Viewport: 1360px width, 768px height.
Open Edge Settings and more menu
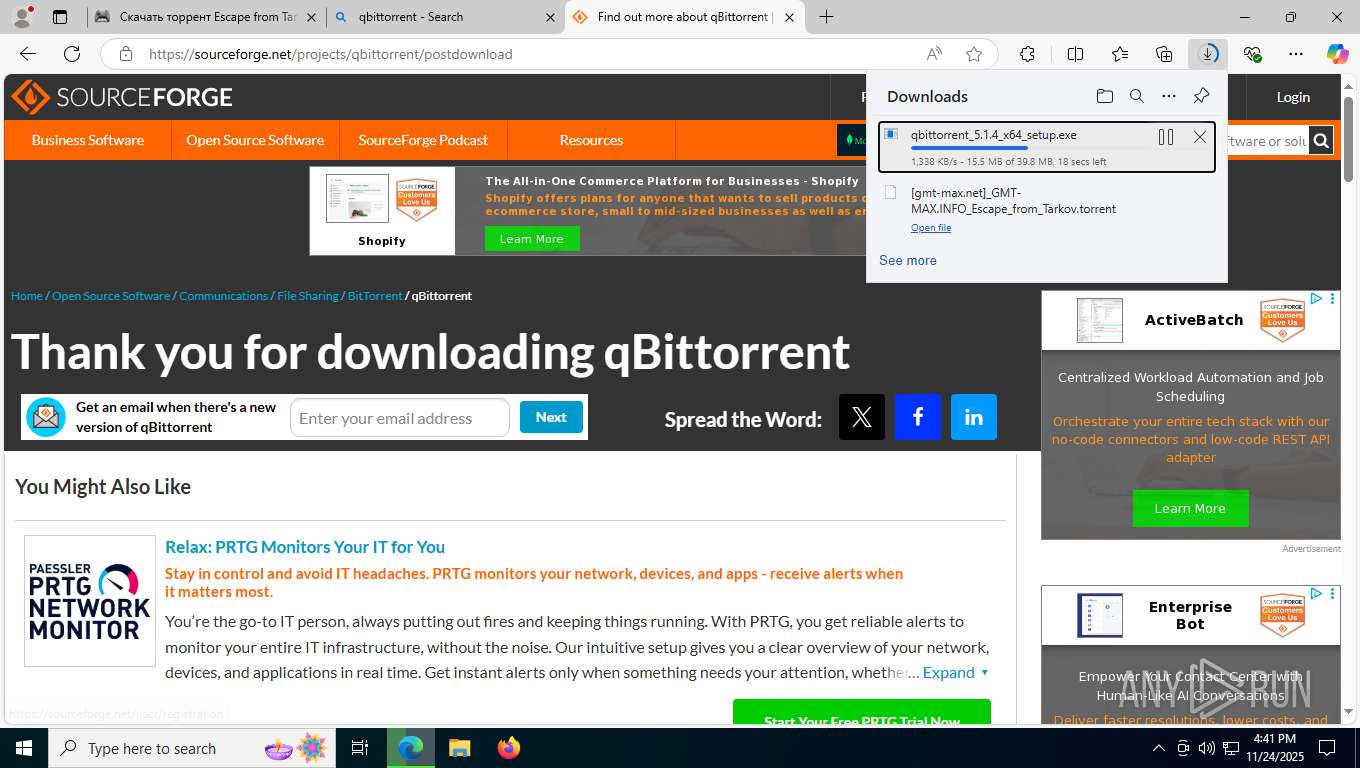pyautogui.click(x=1296, y=54)
